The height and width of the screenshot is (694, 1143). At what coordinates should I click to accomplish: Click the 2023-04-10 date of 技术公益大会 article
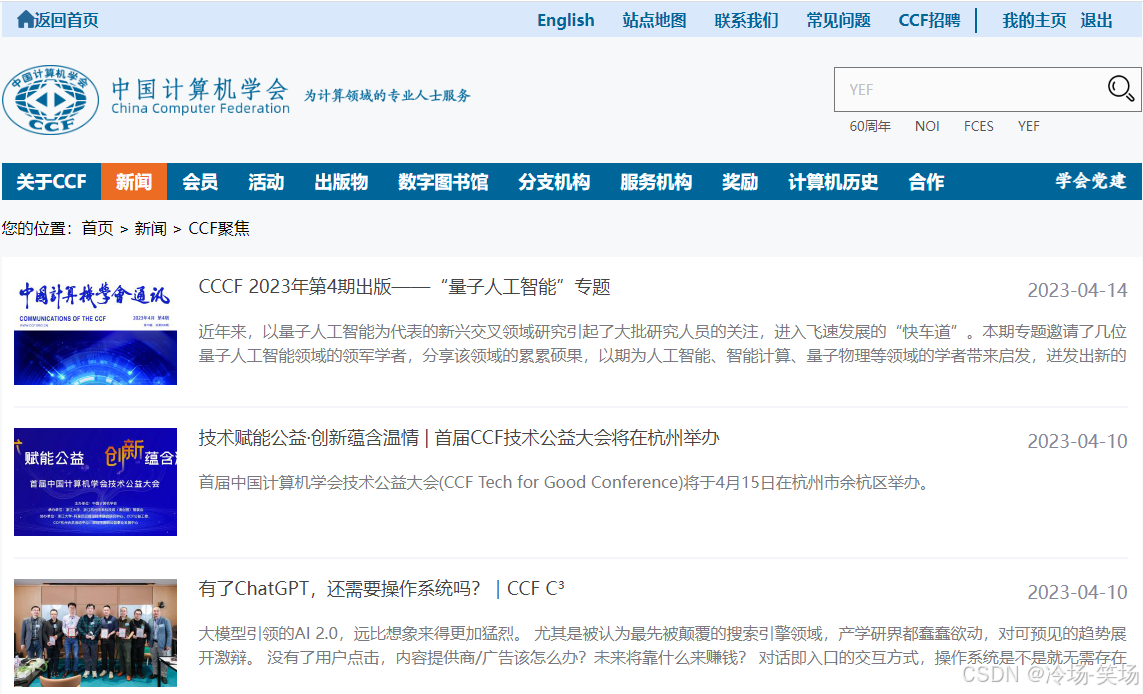1077,441
